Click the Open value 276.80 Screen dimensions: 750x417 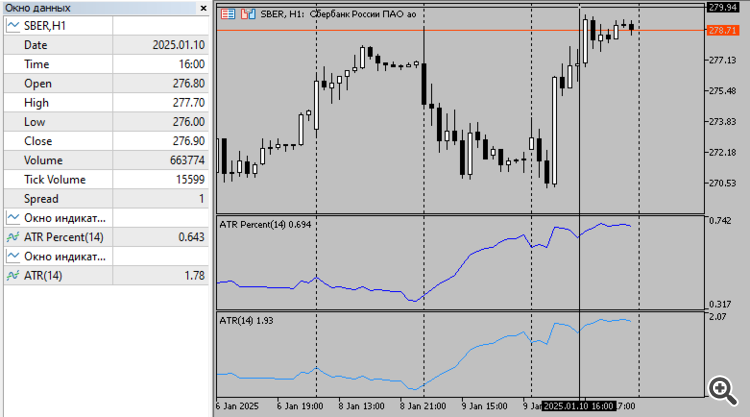[x=188, y=83]
